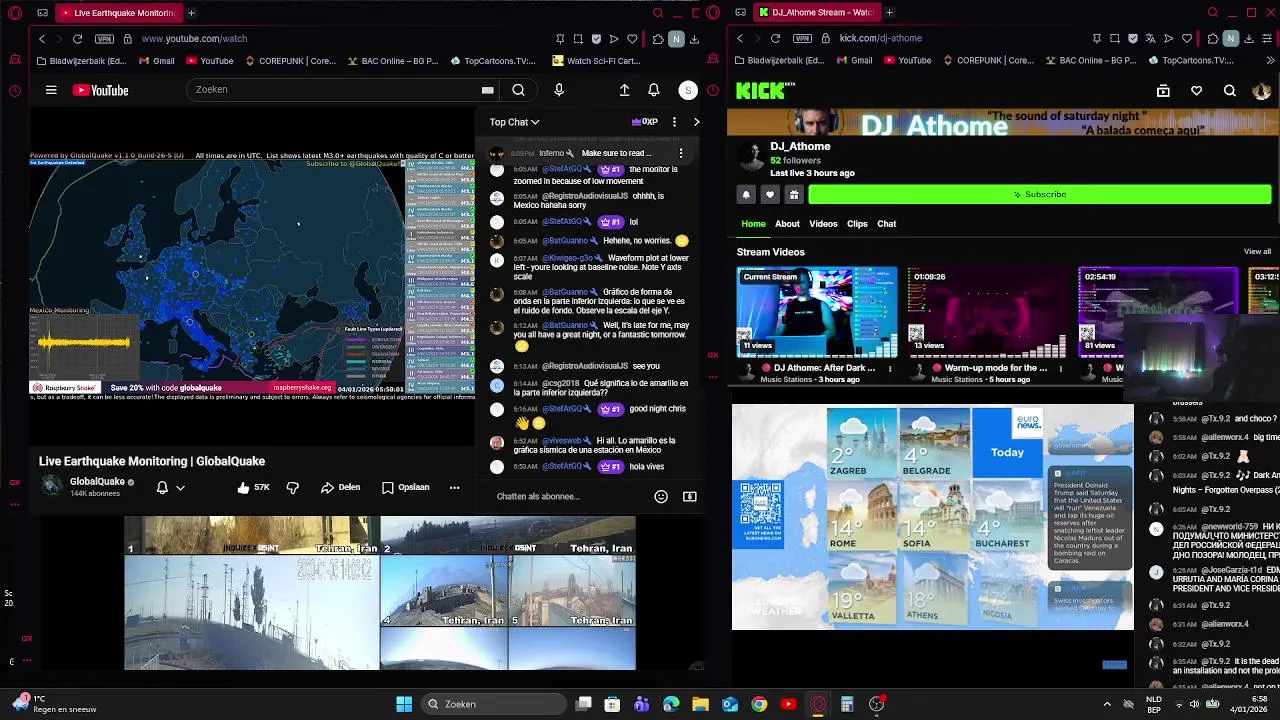
Task: Like the GlobalQuake video (57K)
Action: click(x=254, y=487)
